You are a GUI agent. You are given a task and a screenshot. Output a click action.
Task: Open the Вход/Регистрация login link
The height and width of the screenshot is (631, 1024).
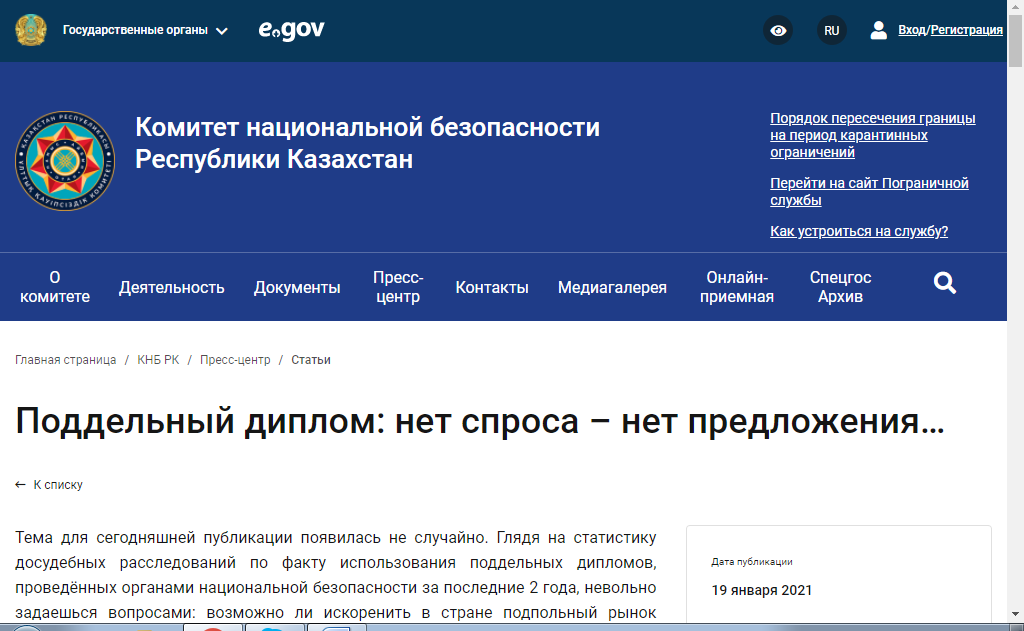point(950,30)
